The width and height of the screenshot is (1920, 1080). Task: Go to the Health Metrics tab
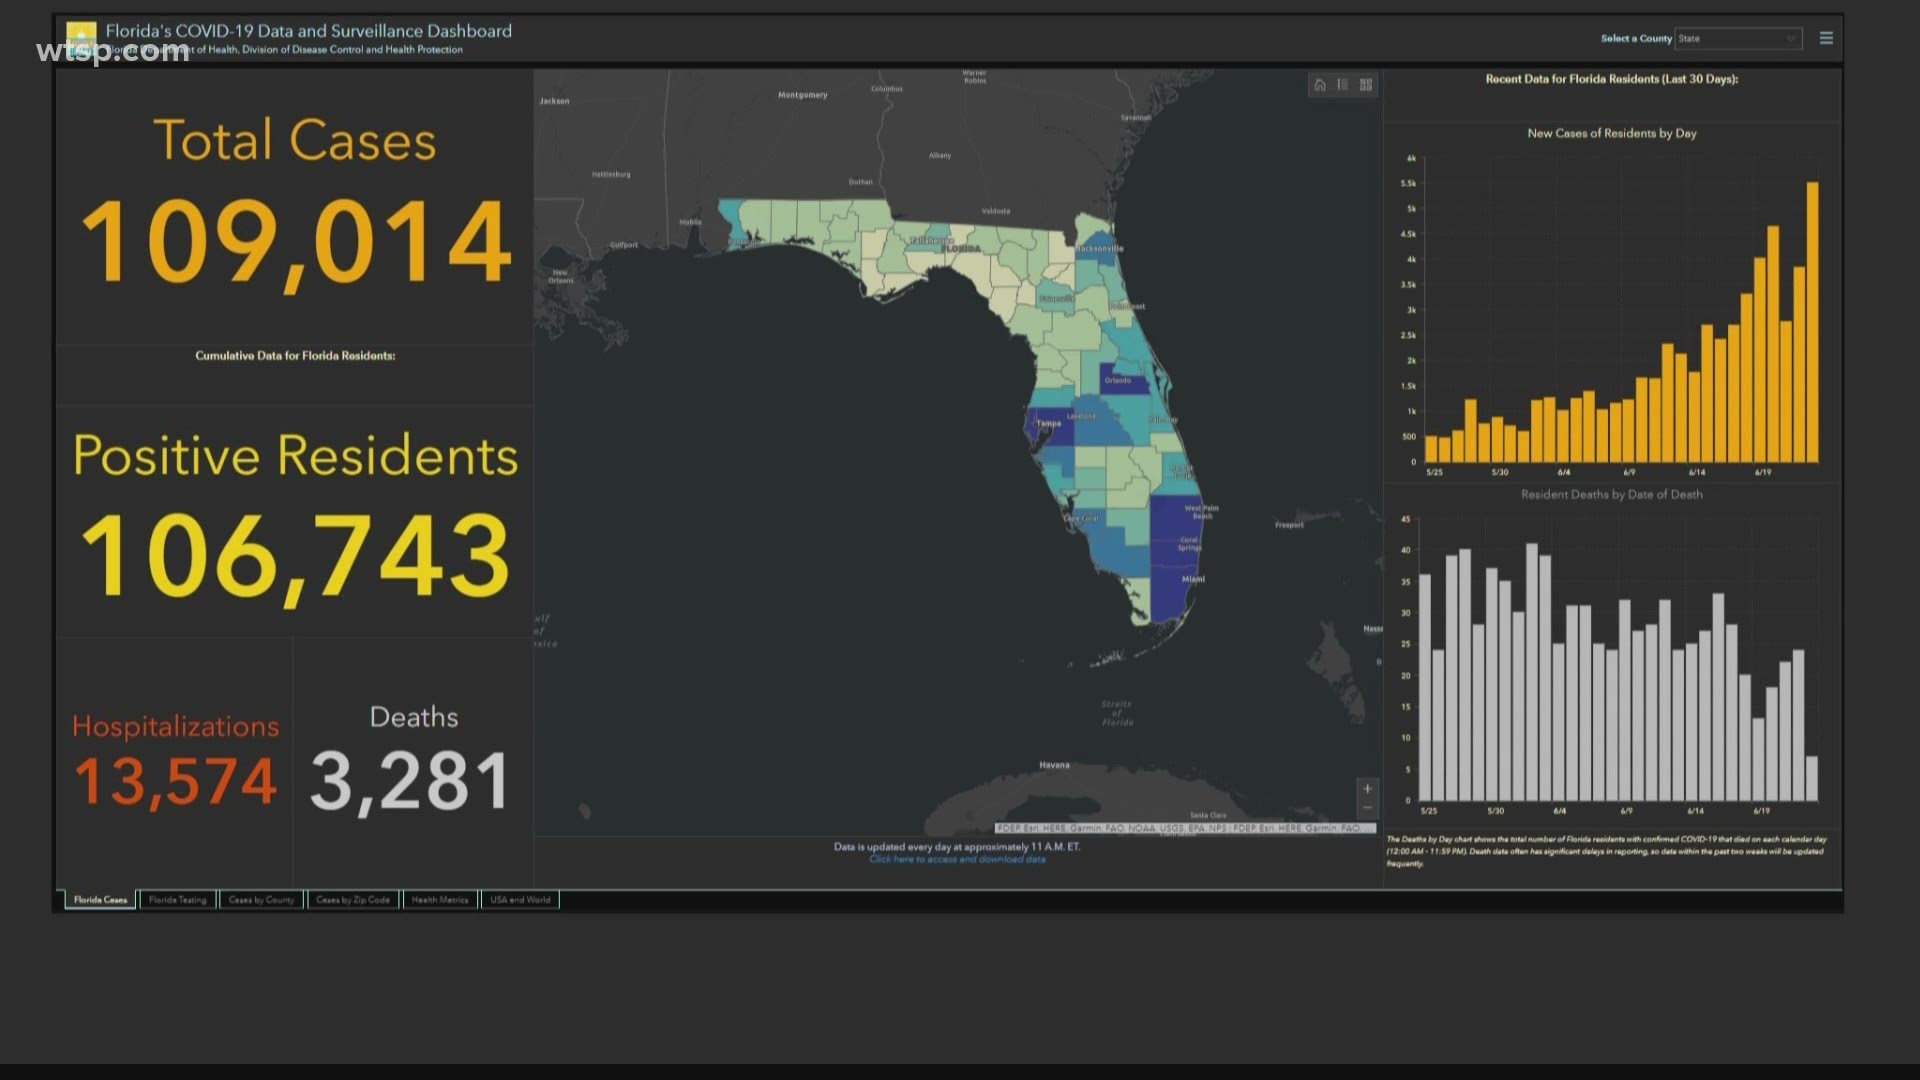[440, 900]
